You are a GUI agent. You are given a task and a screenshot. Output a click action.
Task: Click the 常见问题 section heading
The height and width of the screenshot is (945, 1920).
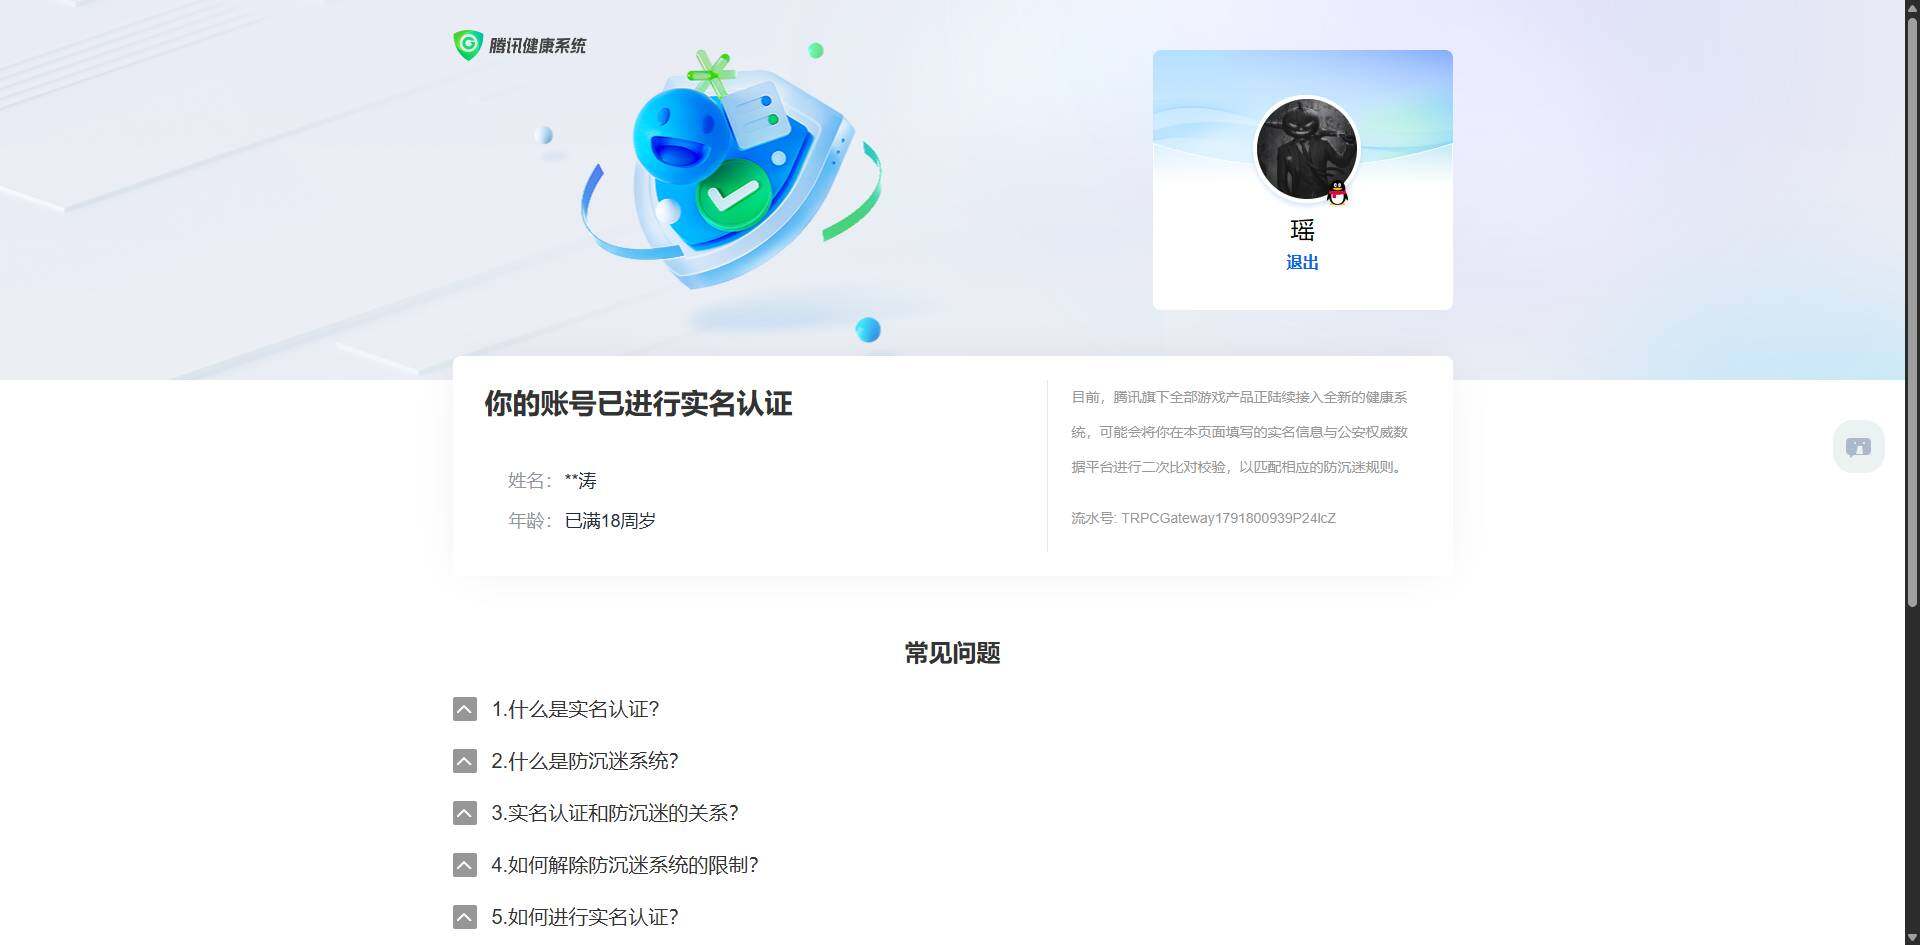pyautogui.click(x=952, y=653)
